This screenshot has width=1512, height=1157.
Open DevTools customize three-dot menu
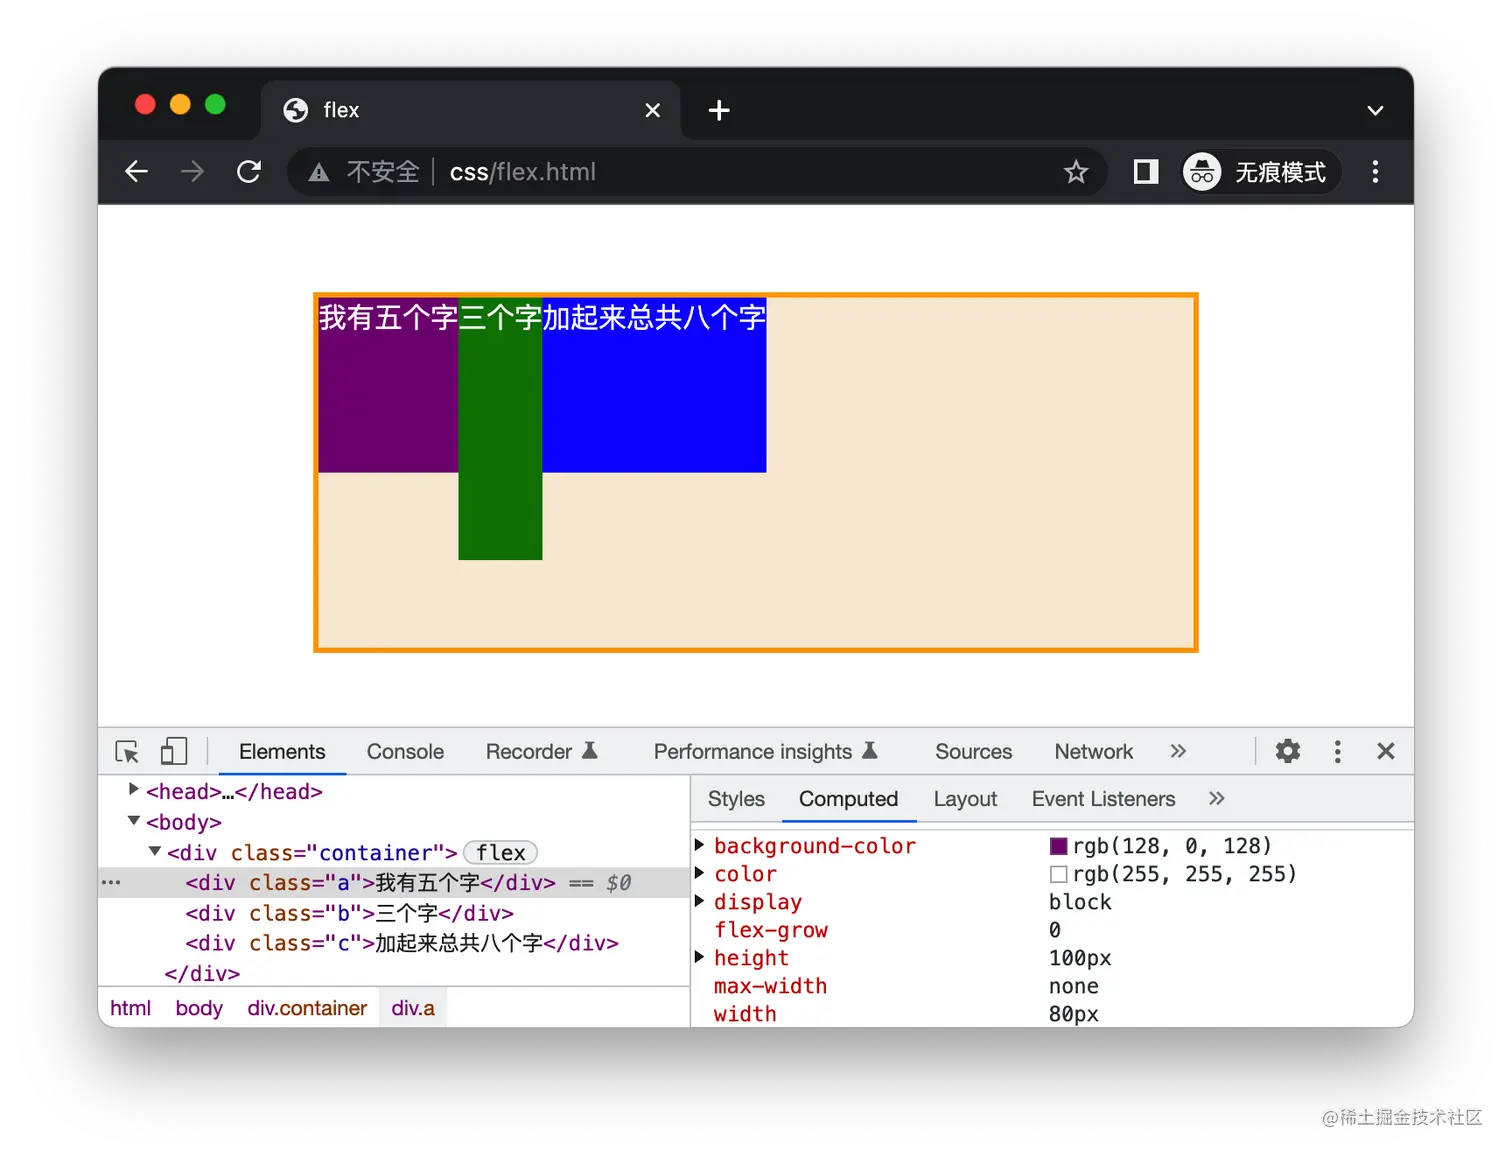(x=1337, y=752)
